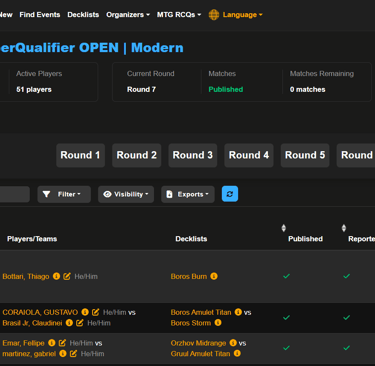The width and height of the screenshot is (375, 366).
Task: Open the Language dropdown
Action: [x=242, y=15]
